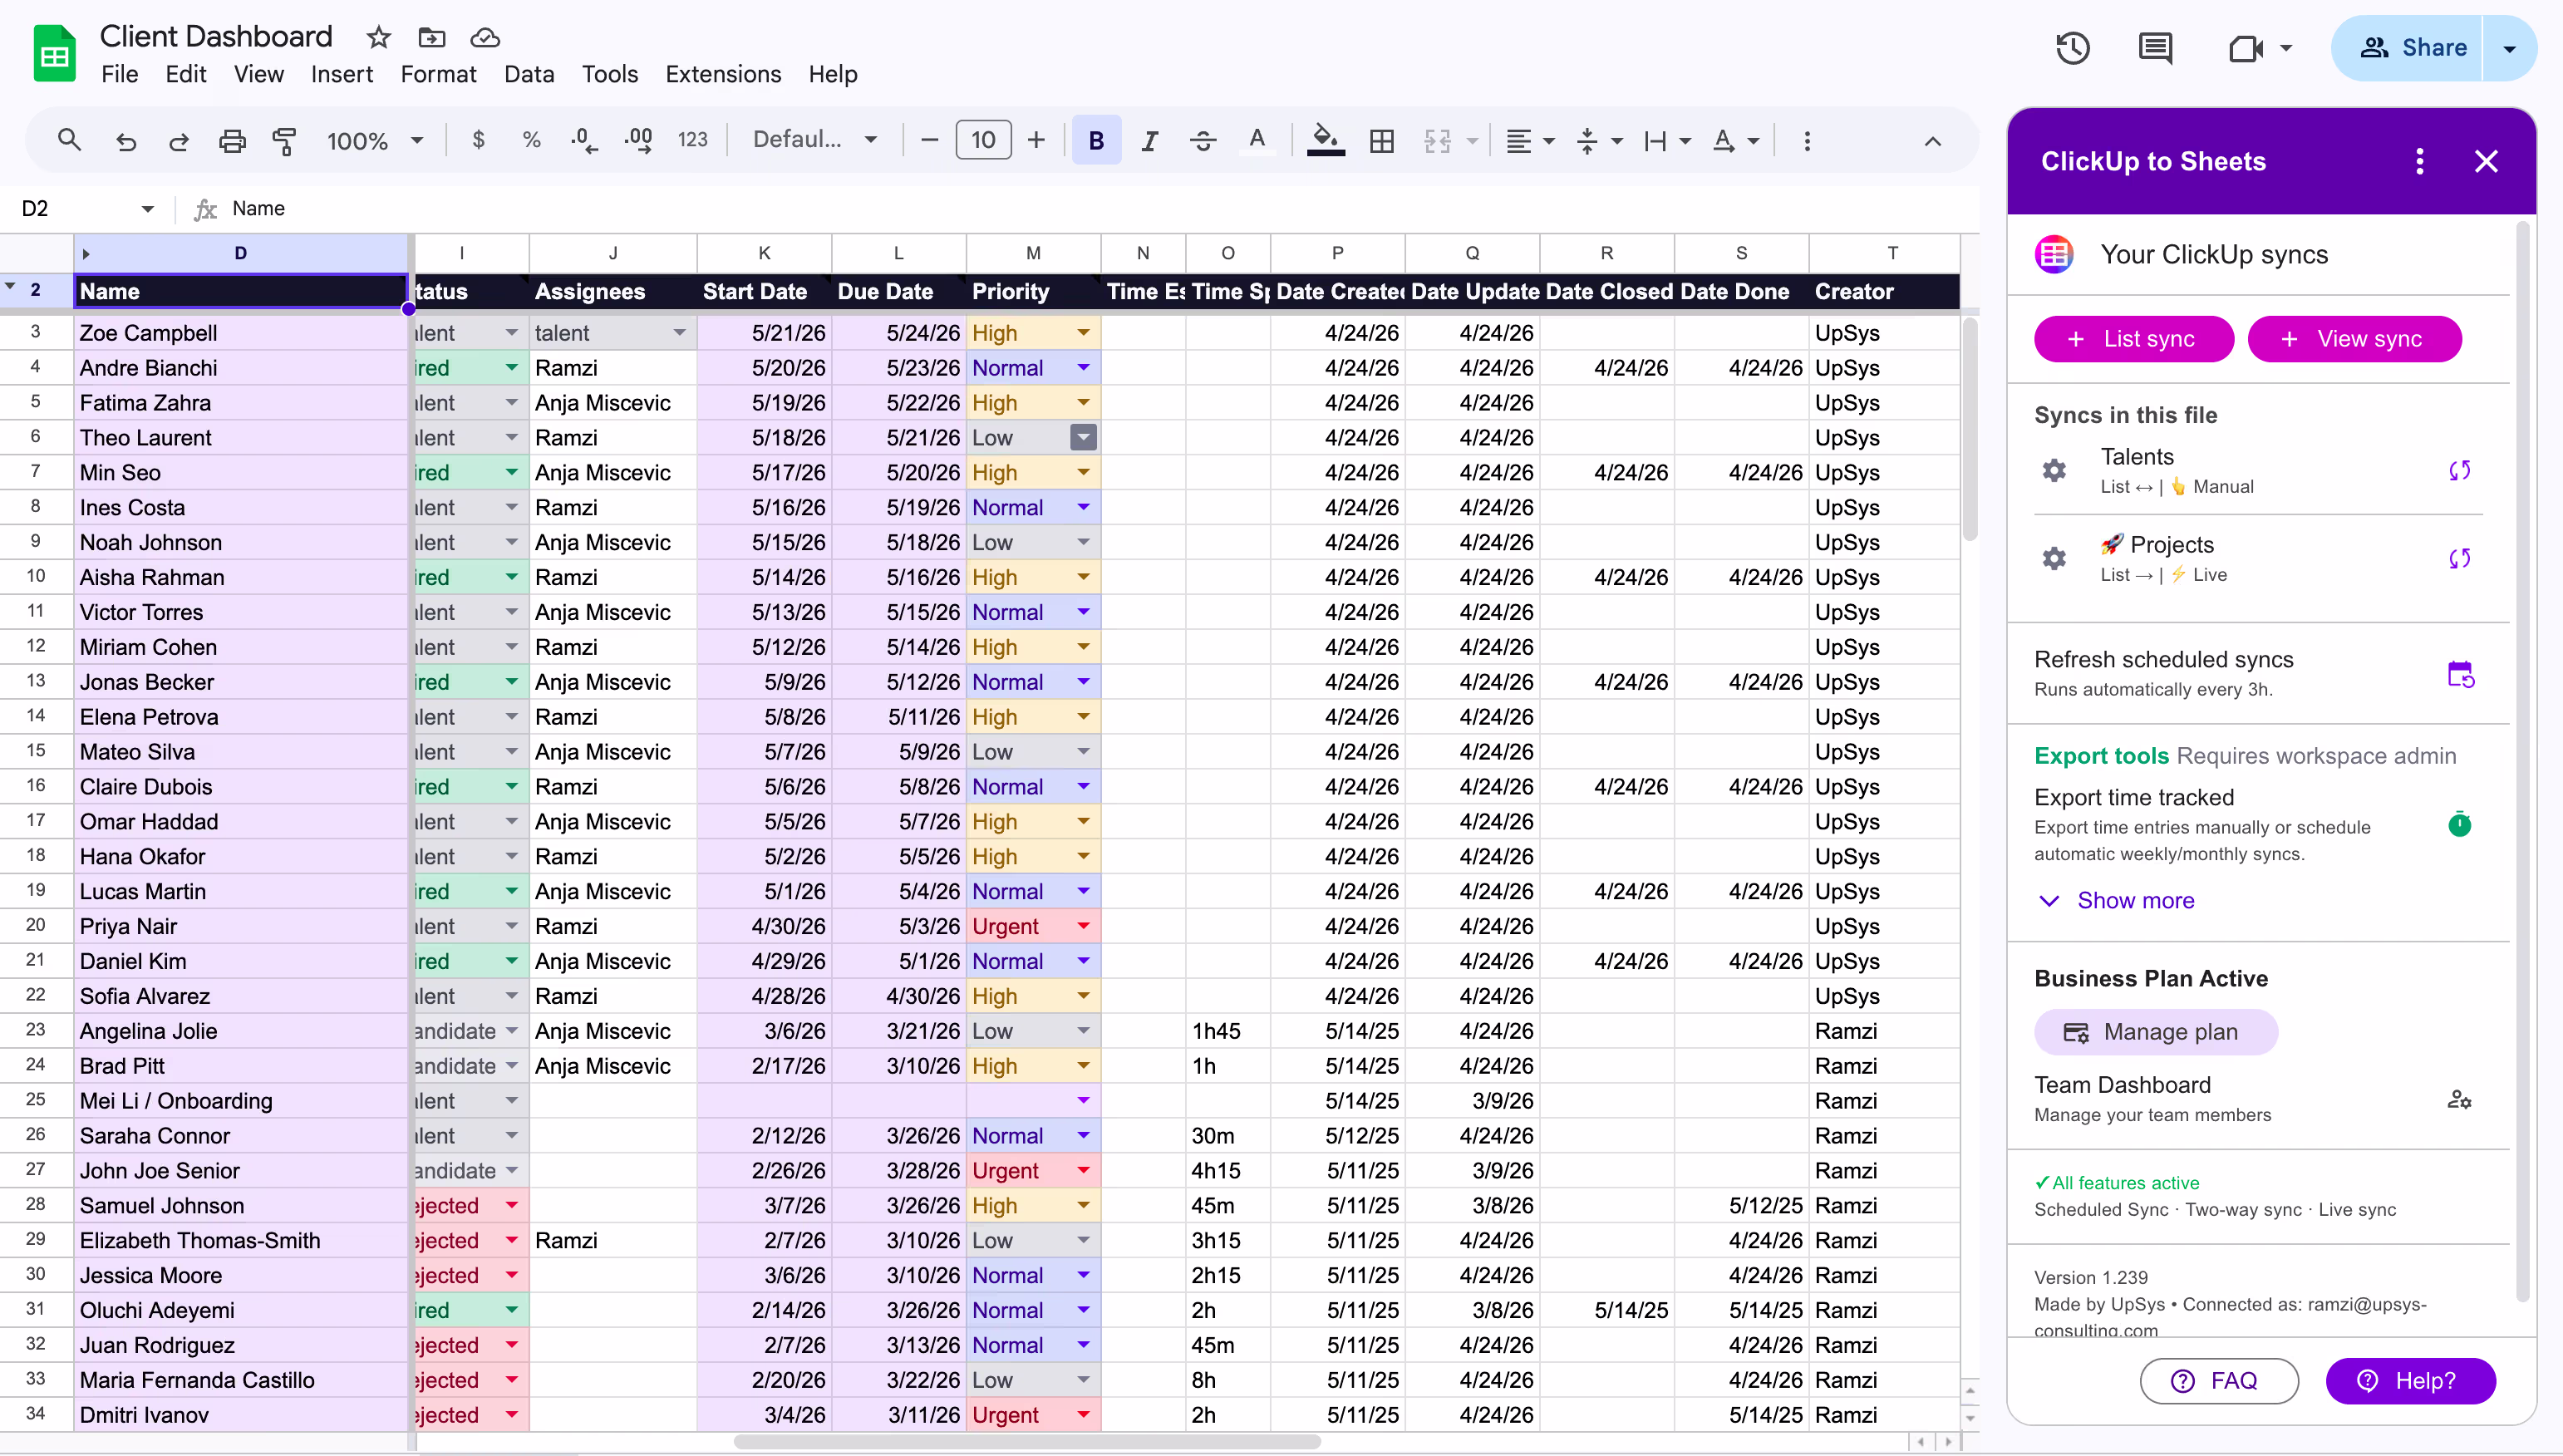The width and height of the screenshot is (2563, 1456).
Task: Click the undo icon in toolbar
Action: 126,141
